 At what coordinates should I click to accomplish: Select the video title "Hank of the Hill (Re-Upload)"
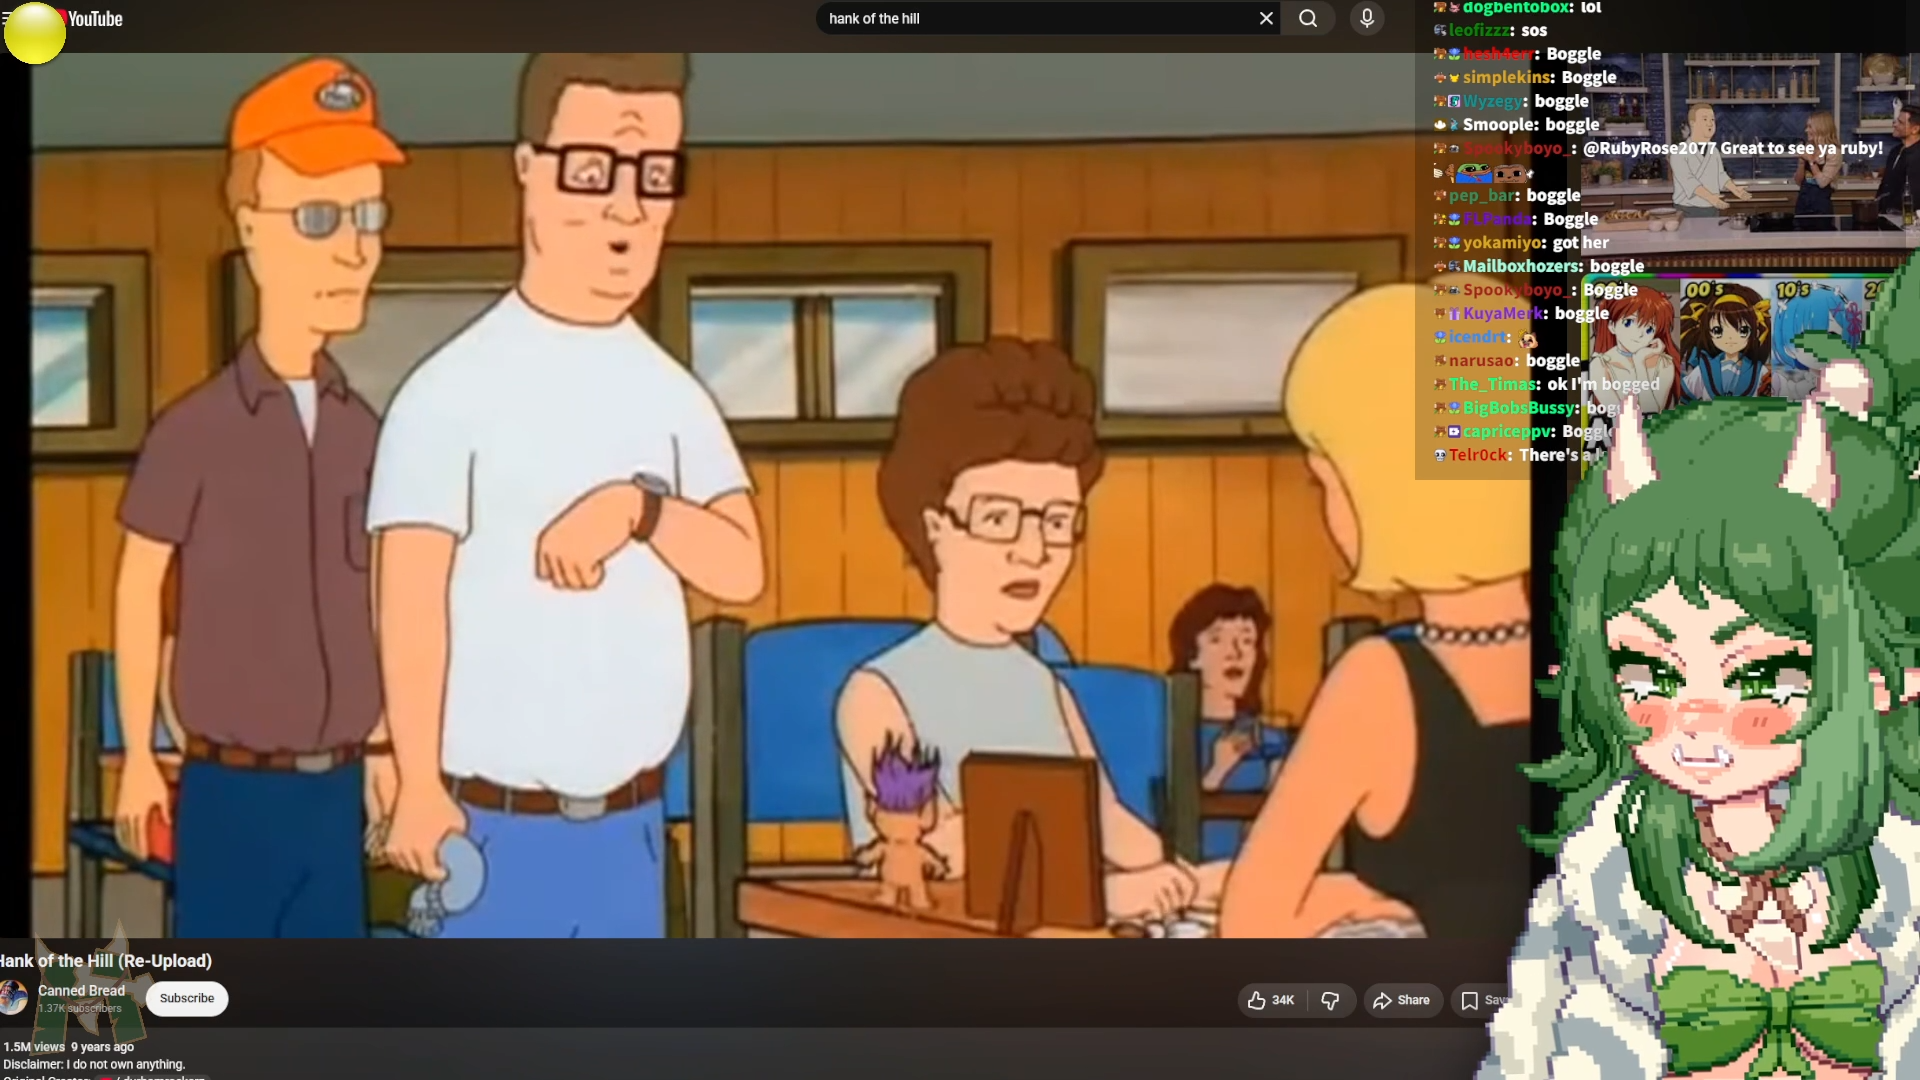pyautogui.click(x=106, y=961)
